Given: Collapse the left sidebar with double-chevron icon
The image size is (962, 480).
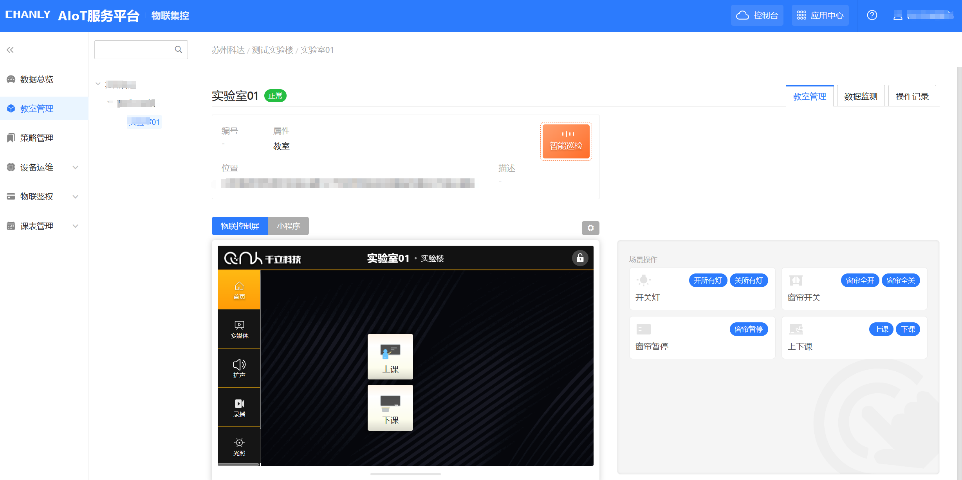Looking at the screenshot, I should click(10, 49).
